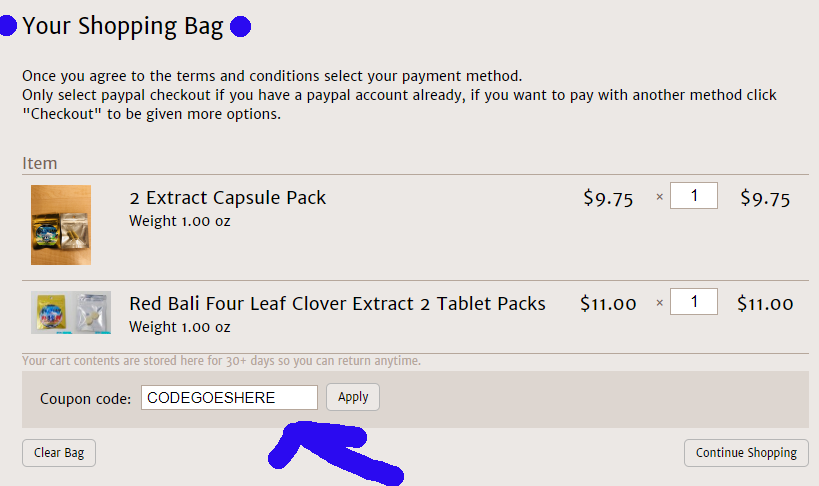Open the 2 Extract Capsule Pack thumbnail
Viewport: 819px width, 486px height.
point(61,225)
